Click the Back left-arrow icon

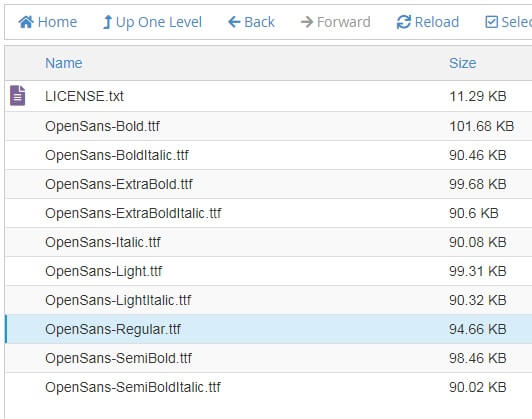(x=234, y=22)
